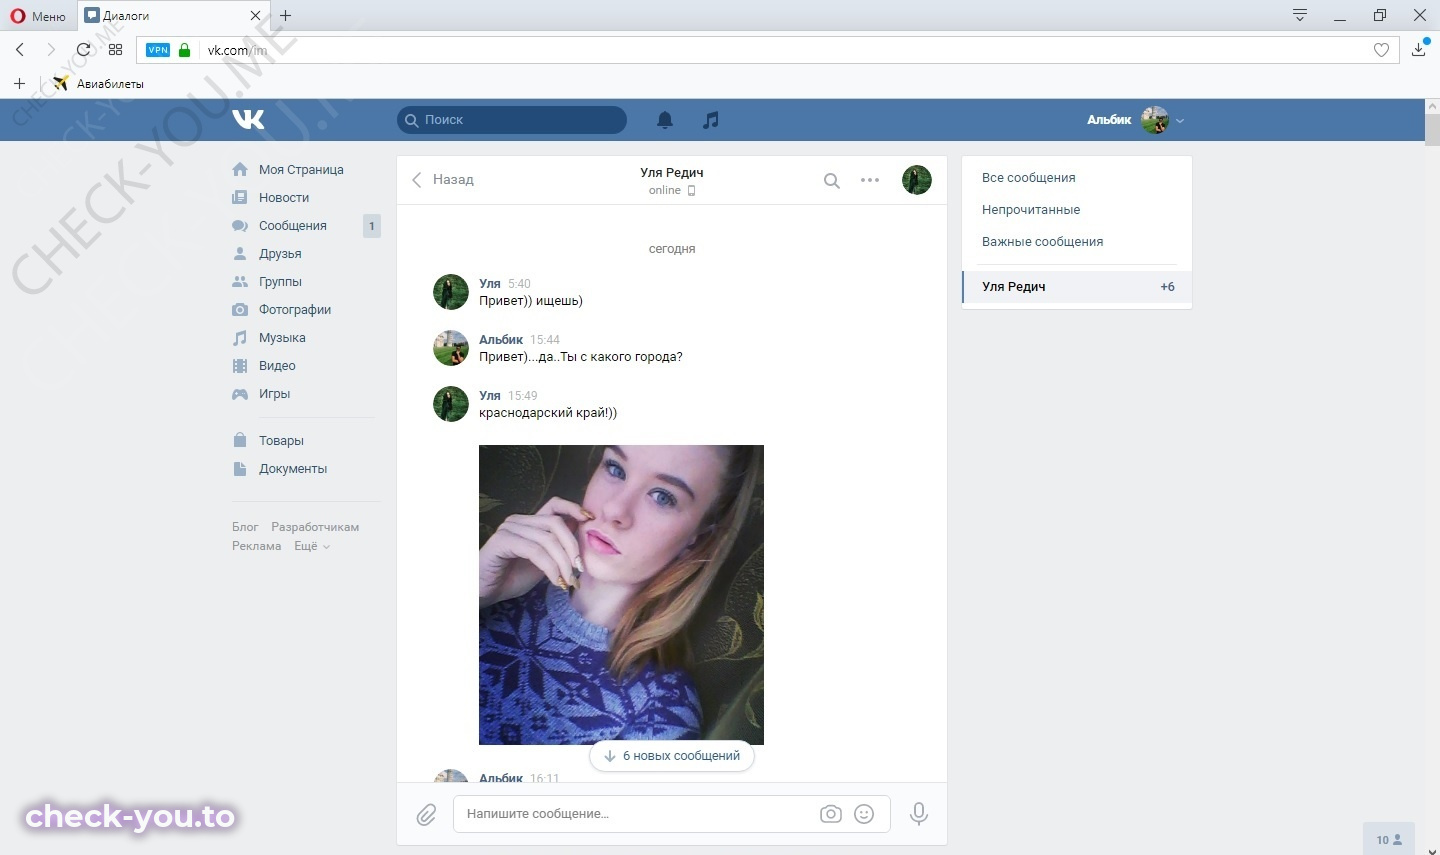This screenshot has height=855, width=1440.
Task: Expand Альбик account dropdown arrow
Action: (1180, 121)
